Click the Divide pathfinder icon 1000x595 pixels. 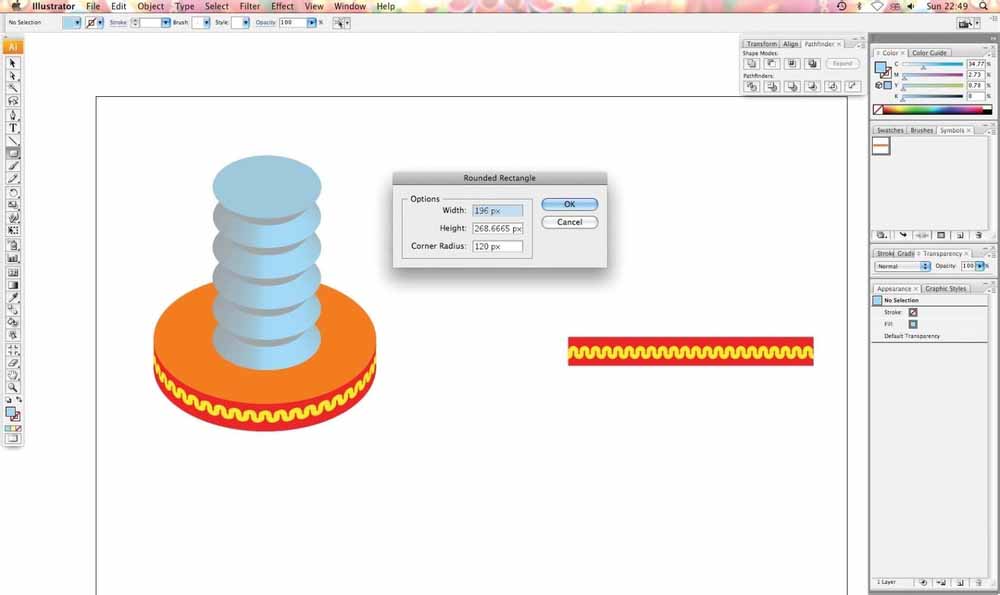click(x=751, y=86)
